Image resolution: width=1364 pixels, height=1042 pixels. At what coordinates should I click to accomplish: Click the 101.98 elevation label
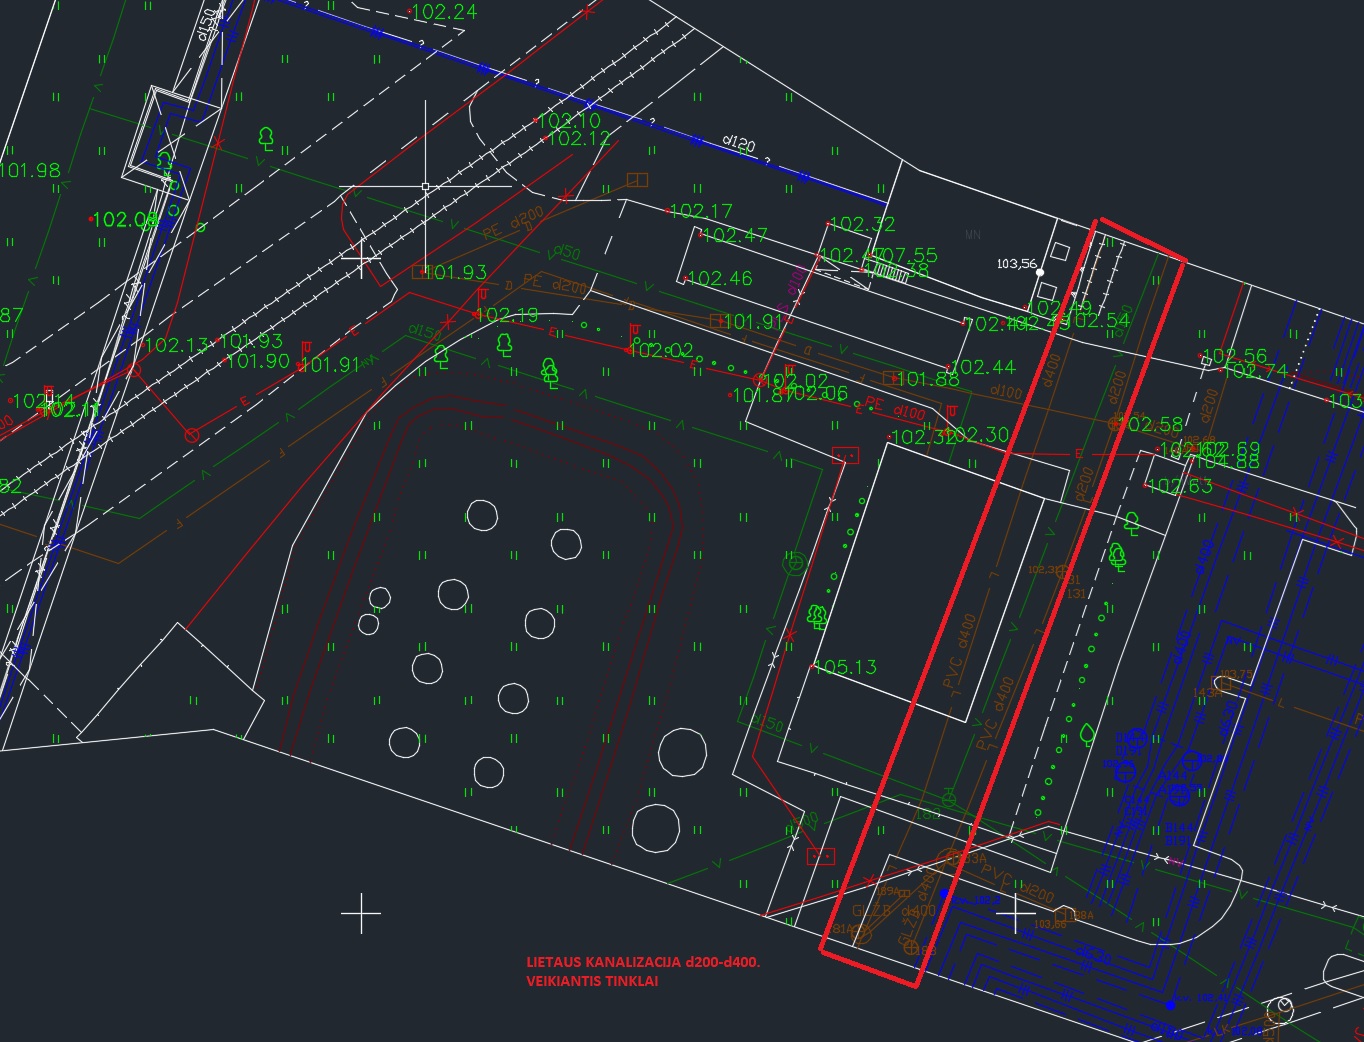[30, 171]
